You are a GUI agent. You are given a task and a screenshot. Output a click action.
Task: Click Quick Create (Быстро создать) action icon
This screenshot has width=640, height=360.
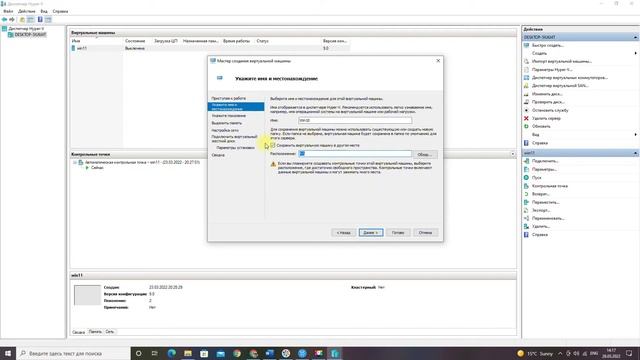tap(526, 45)
